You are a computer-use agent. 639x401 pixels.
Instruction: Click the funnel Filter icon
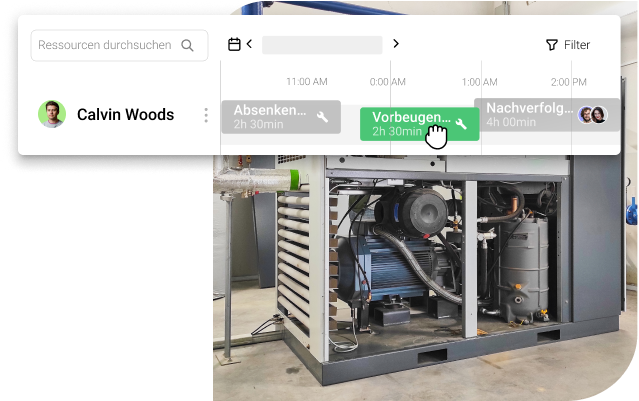[551, 45]
